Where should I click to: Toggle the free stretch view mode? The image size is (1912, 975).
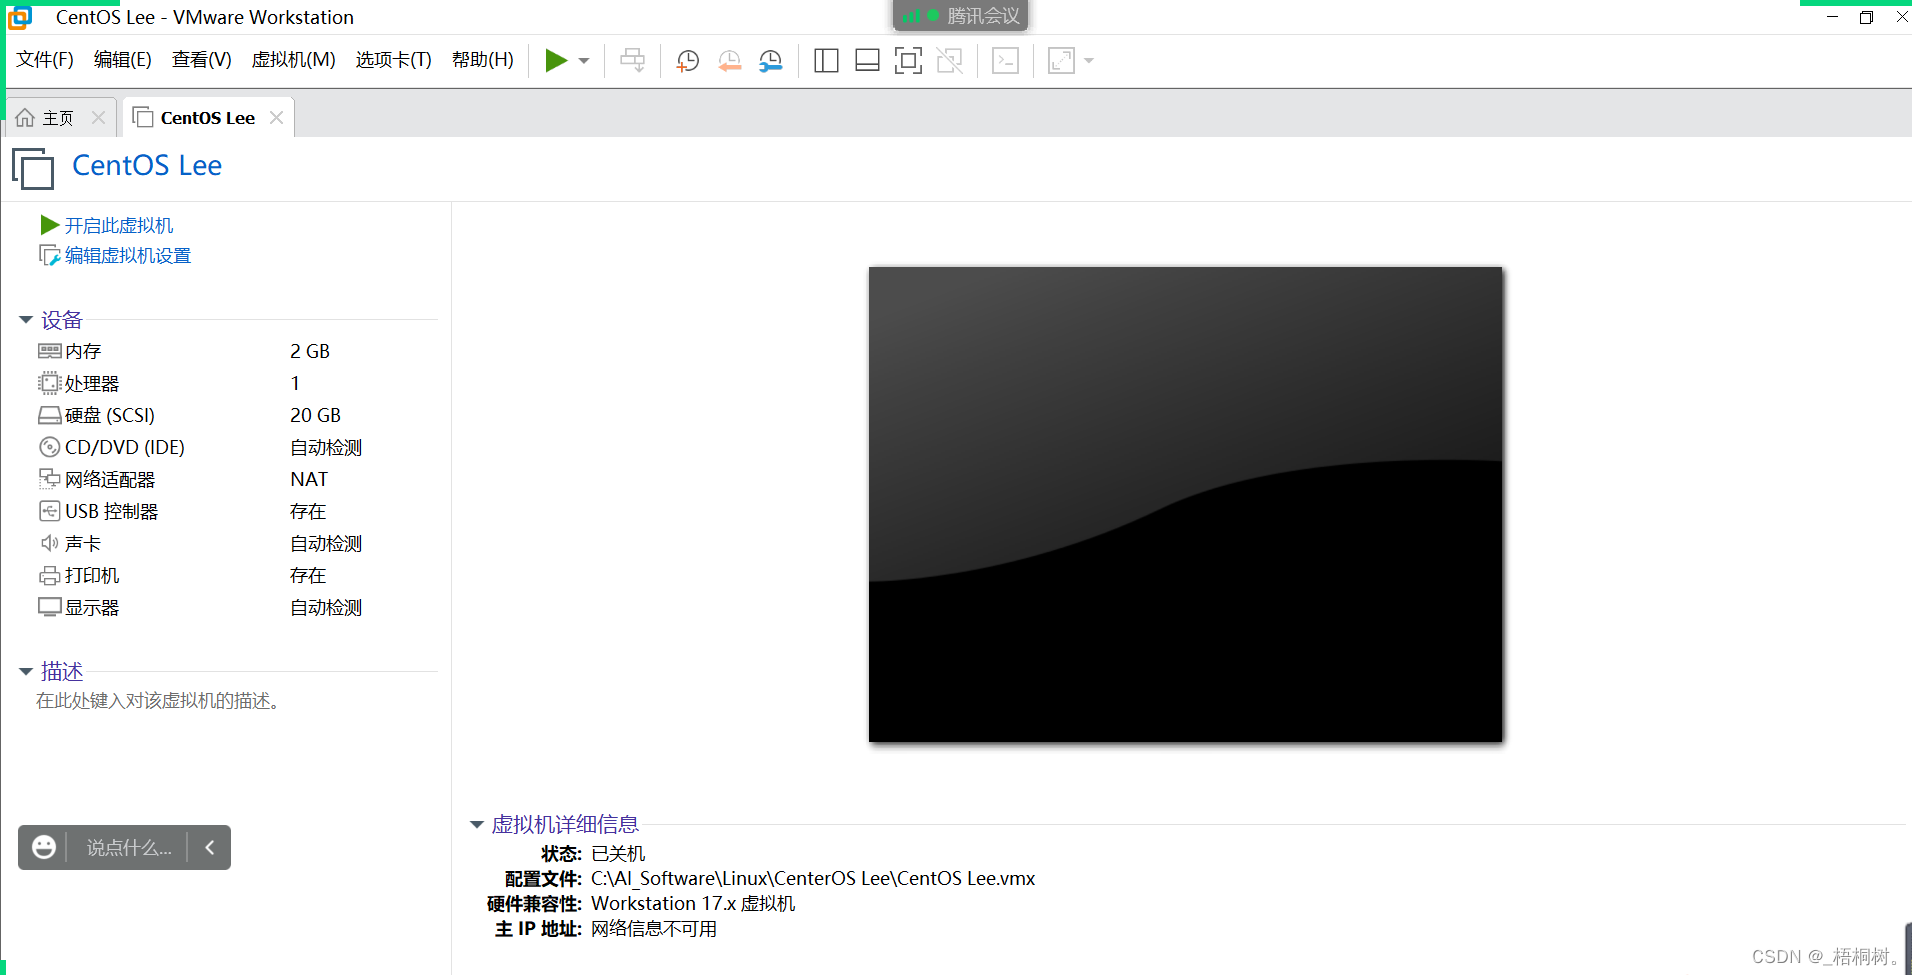1062,60
